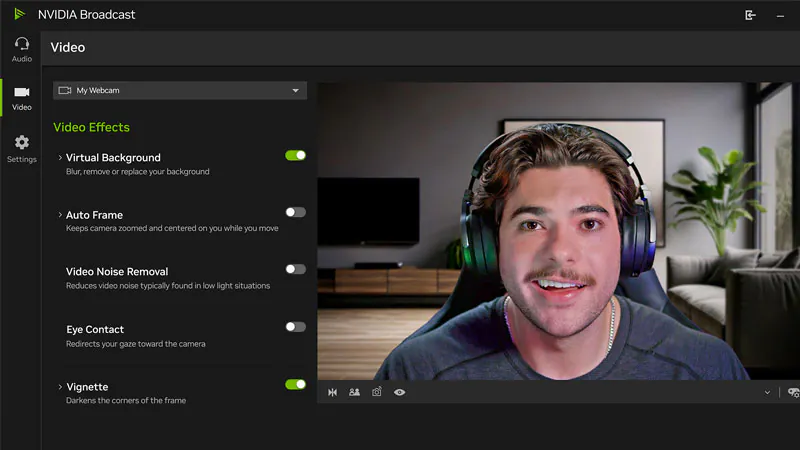The width and height of the screenshot is (800, 450).
Task: Click the camera icon in webcam selector
Action: pos(65,90)
